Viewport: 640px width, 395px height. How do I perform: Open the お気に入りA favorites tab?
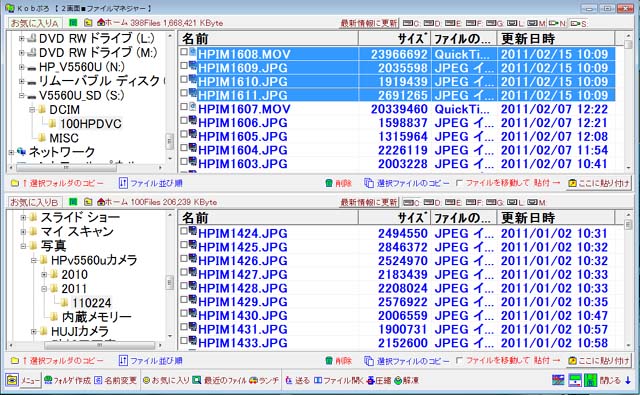35,23
